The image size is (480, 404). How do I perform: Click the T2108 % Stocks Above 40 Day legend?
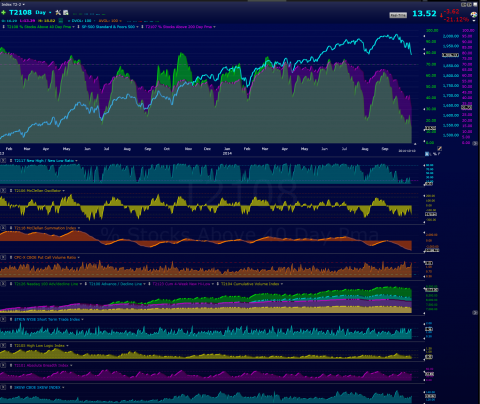39,27
